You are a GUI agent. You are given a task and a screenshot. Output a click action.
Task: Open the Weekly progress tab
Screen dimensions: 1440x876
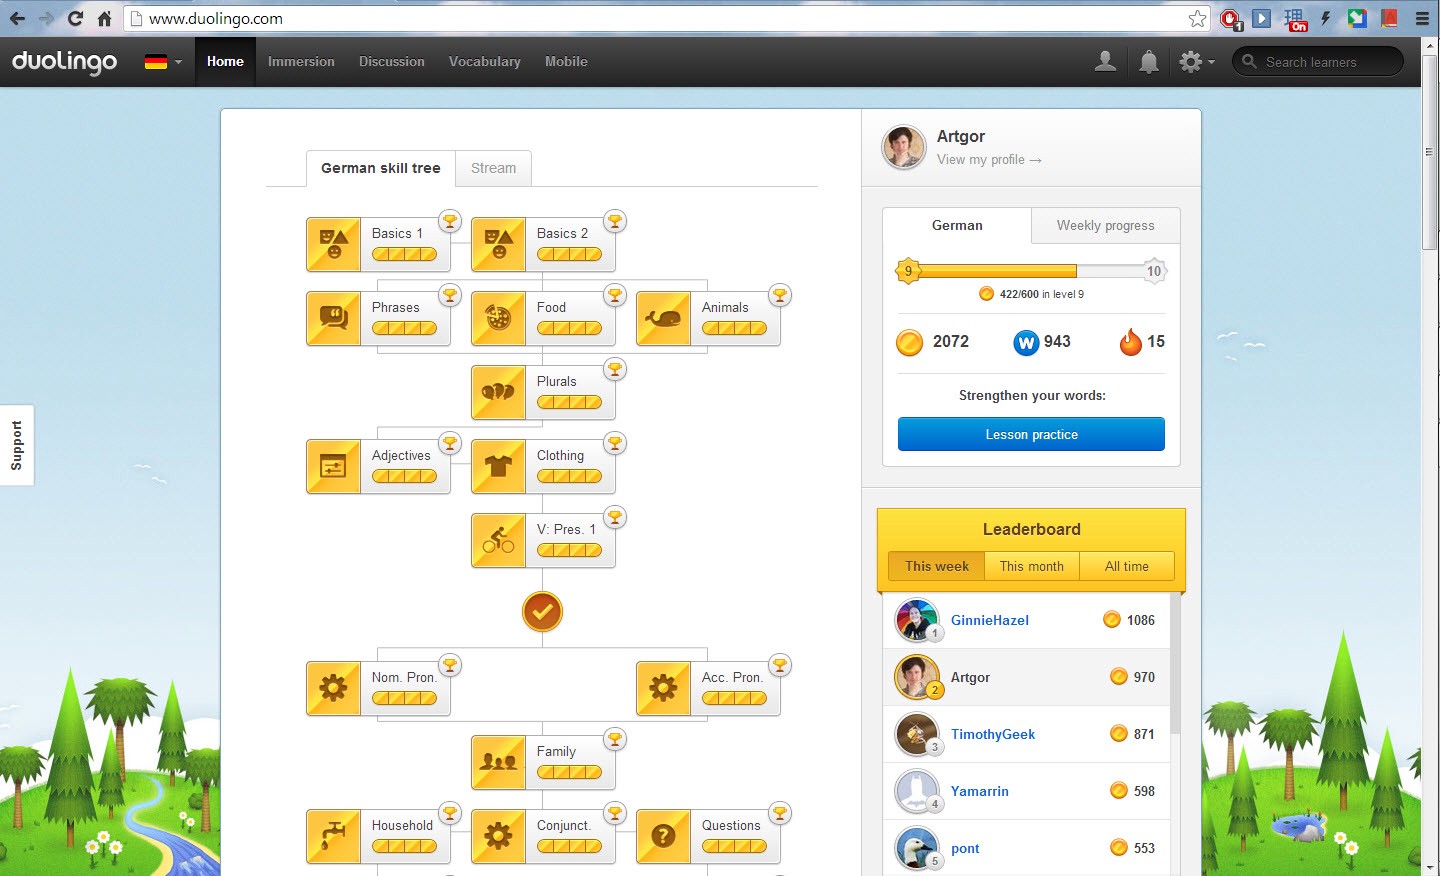click(x=1105, y=225)
